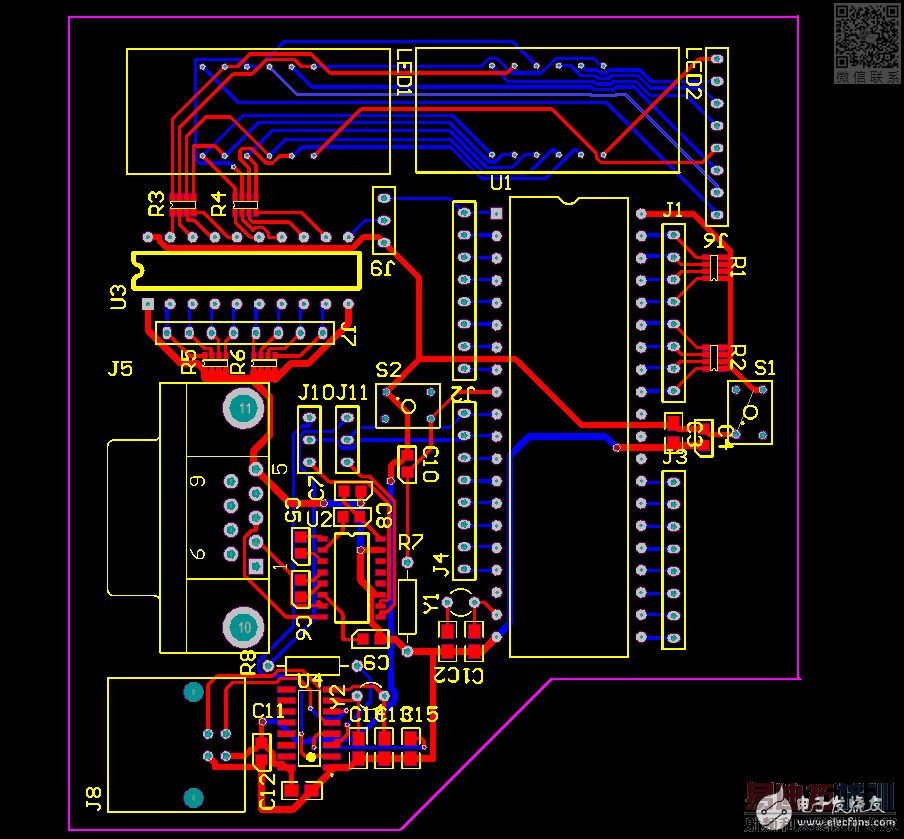Click the C11 capacitor label
Viewport: 904px width, 839px height.
click(268, 711)
